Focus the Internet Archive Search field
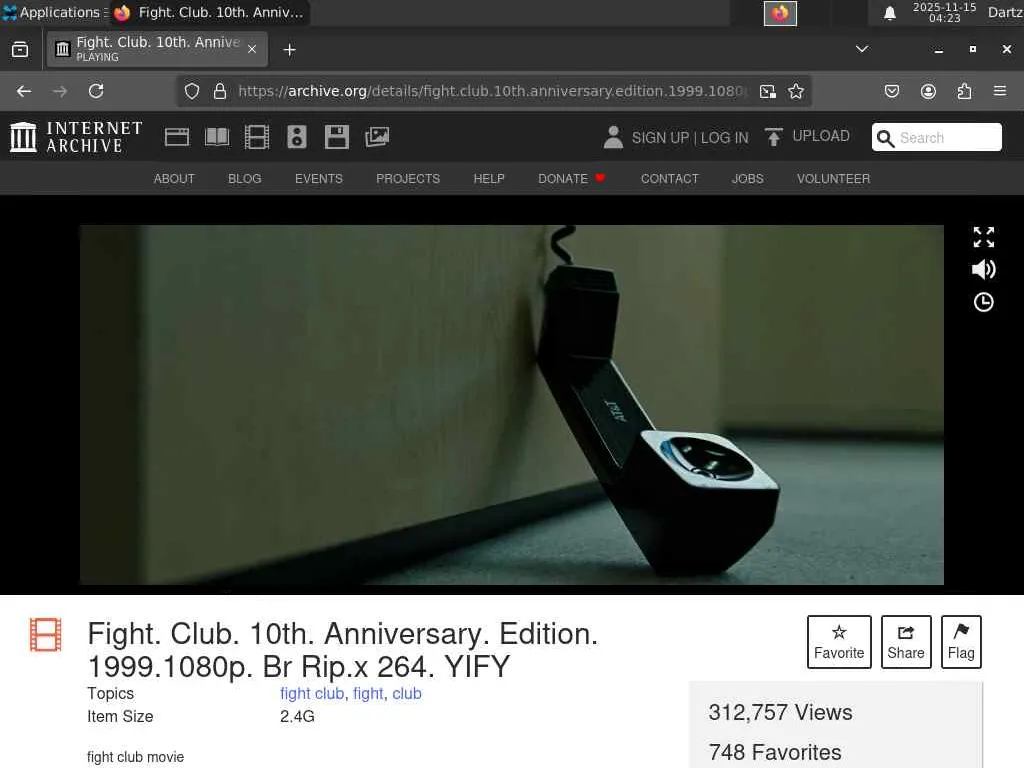Screen dimensions: 1024x768 click(936, 137)
